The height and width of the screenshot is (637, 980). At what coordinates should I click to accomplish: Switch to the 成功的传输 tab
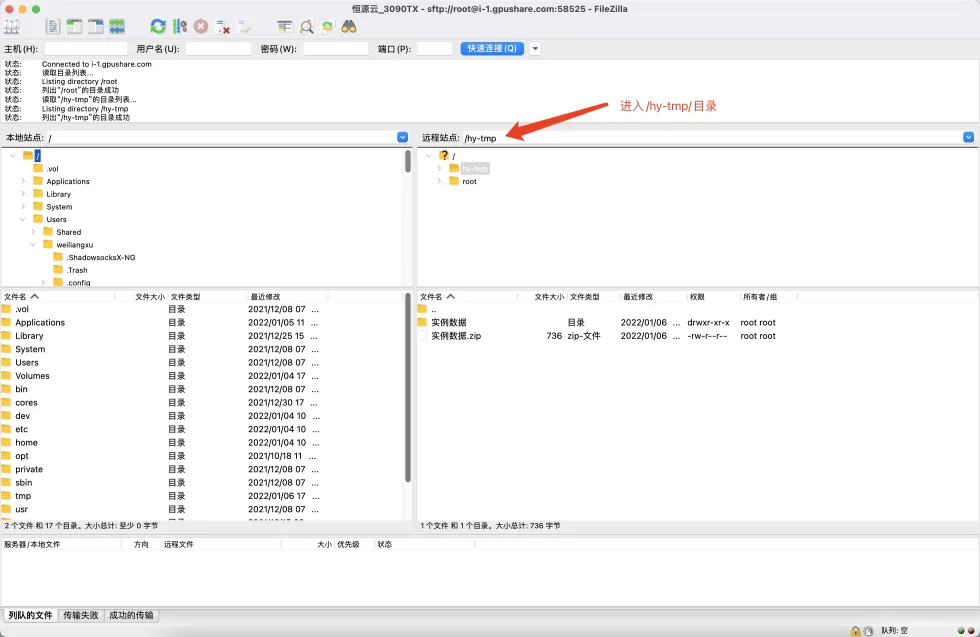click(x=131, y=615)
